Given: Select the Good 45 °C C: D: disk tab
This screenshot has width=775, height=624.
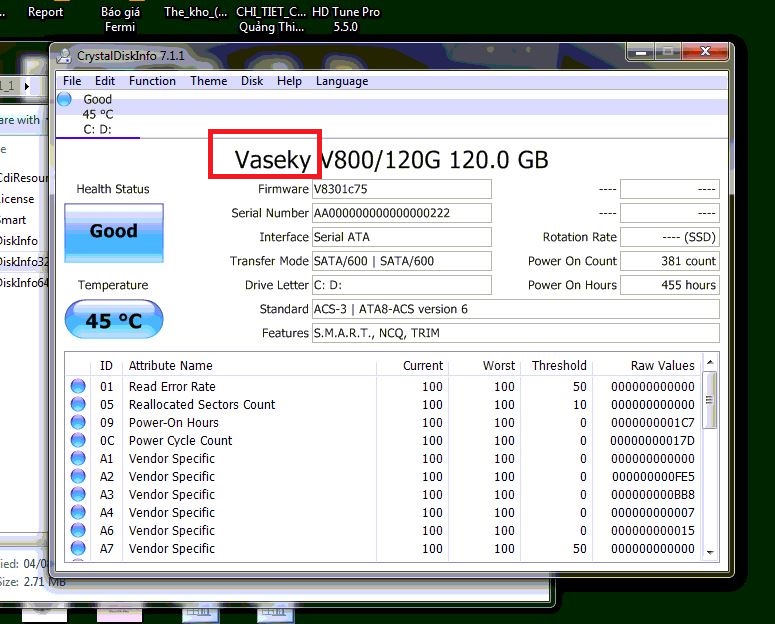Looking at the screenshot, I should (98, 114).
